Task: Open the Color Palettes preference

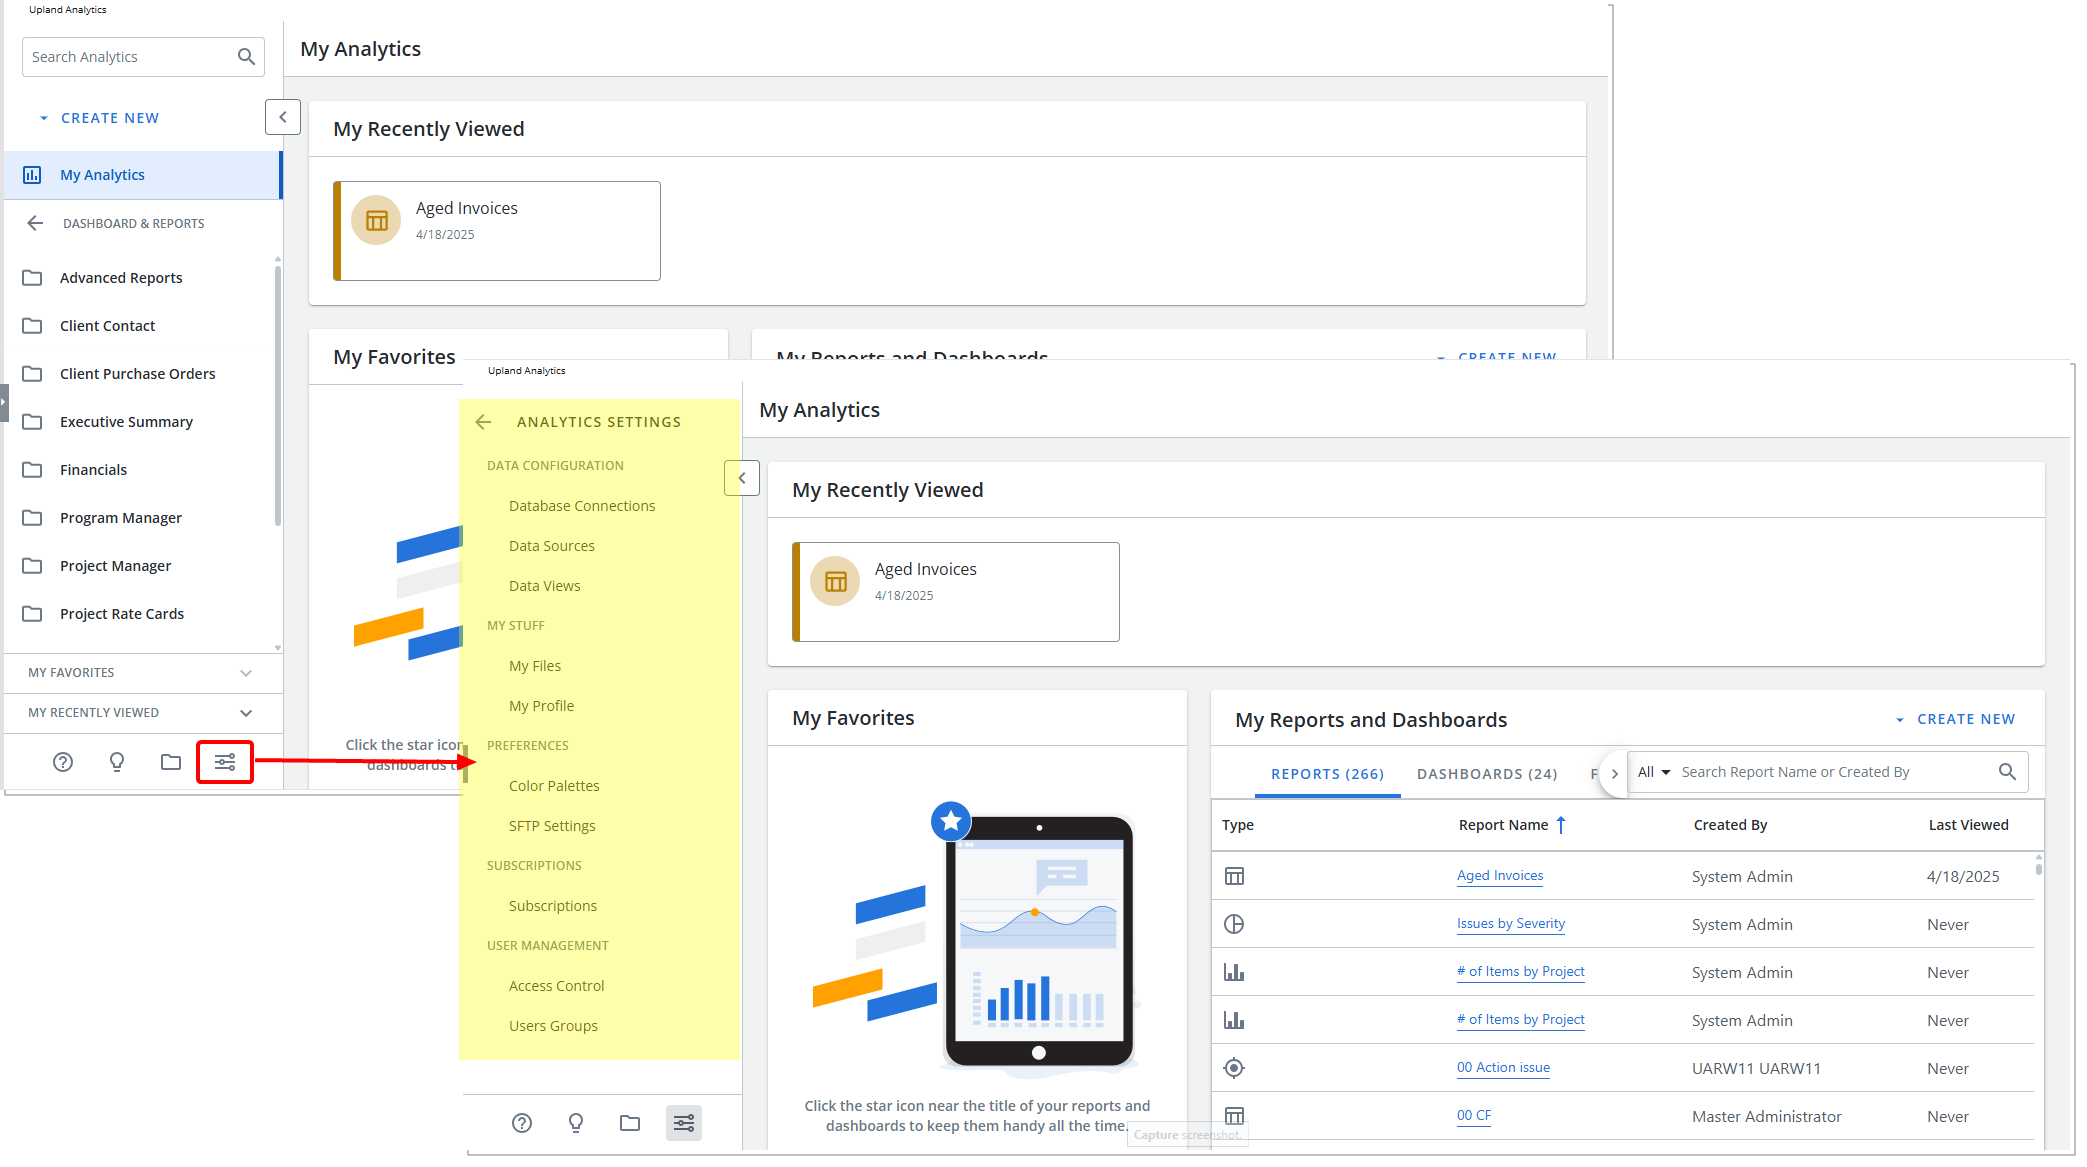Action: click(x=554, y=786)
